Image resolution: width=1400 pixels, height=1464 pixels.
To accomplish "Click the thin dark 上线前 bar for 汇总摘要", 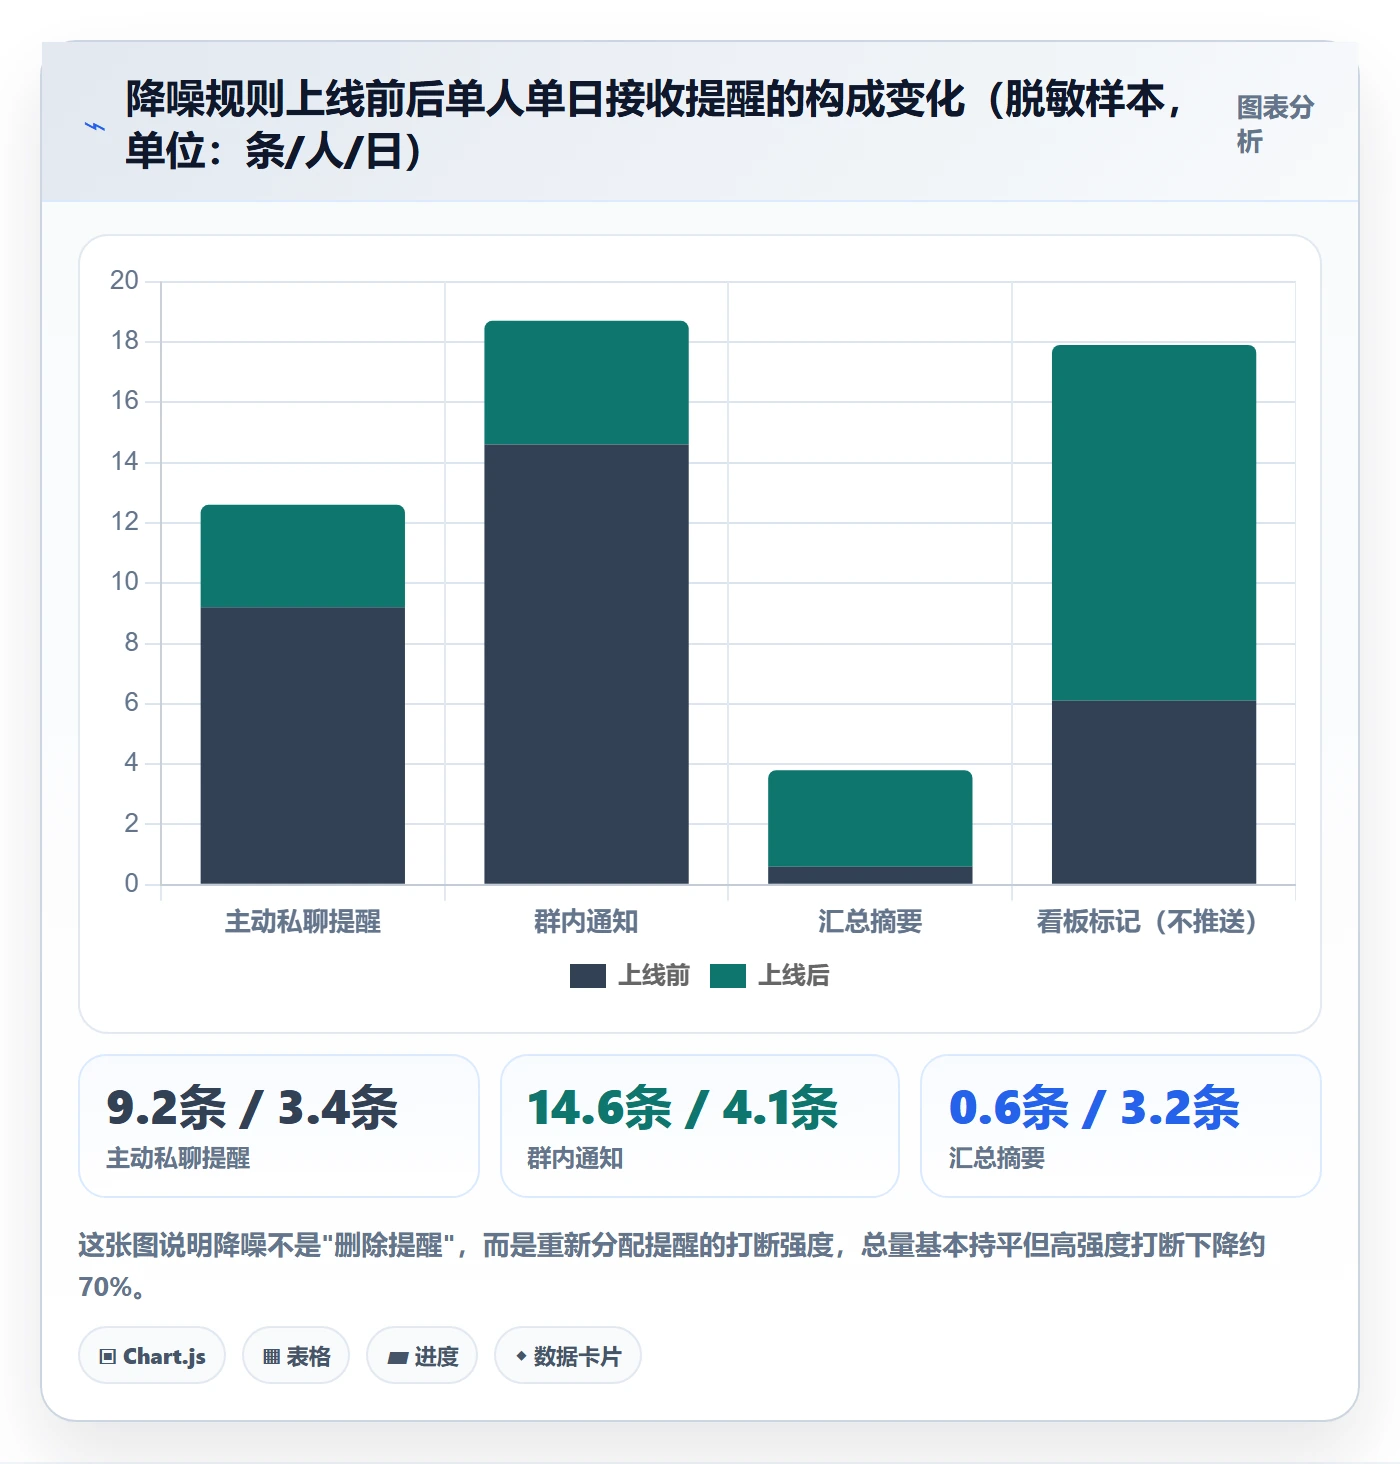I will [870, 875].
